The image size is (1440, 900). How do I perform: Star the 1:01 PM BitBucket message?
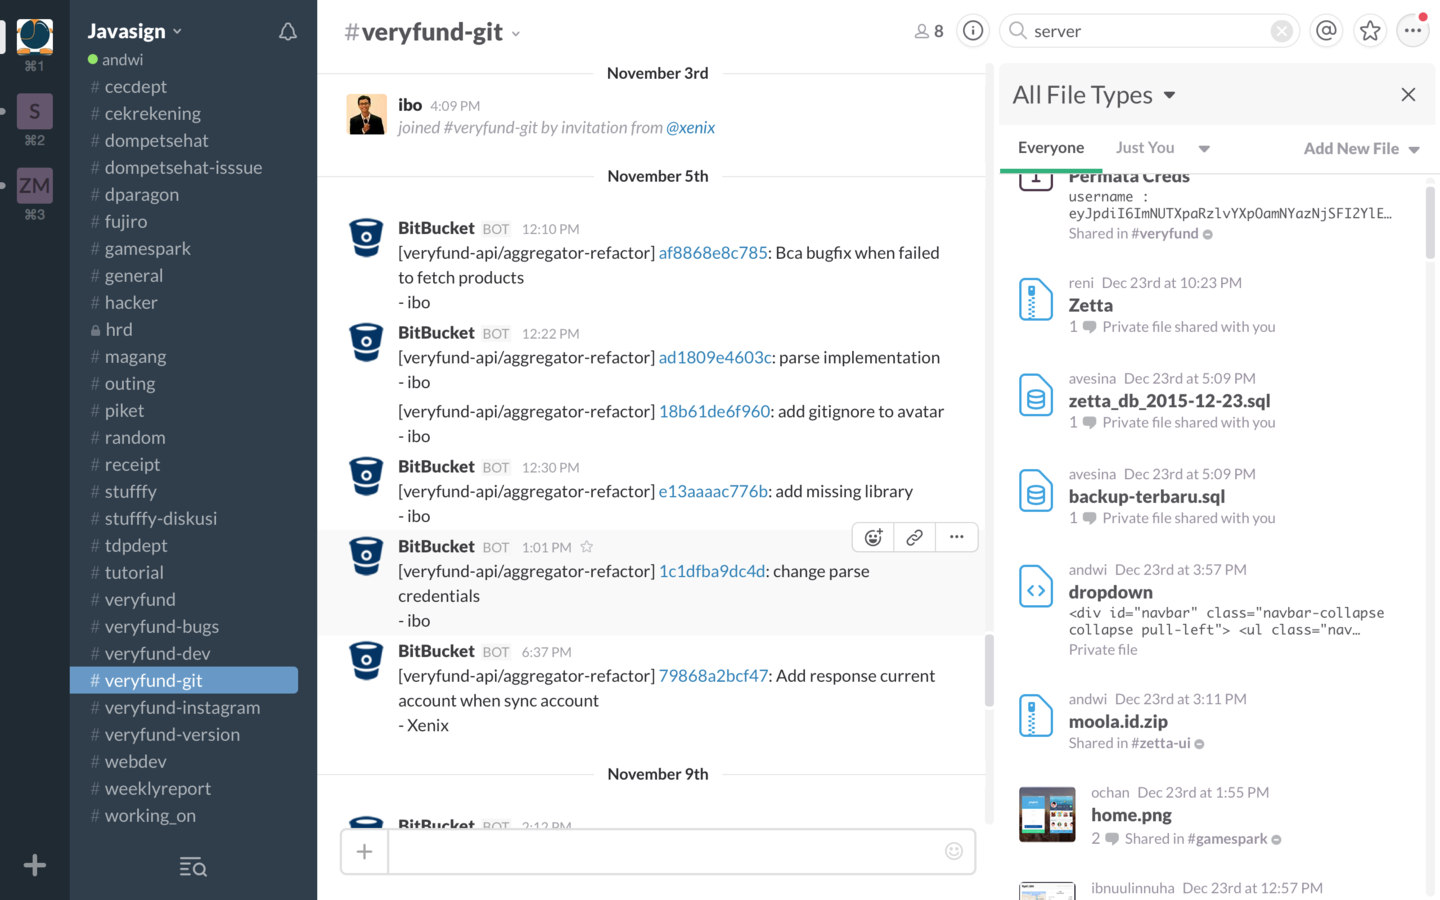587,547
